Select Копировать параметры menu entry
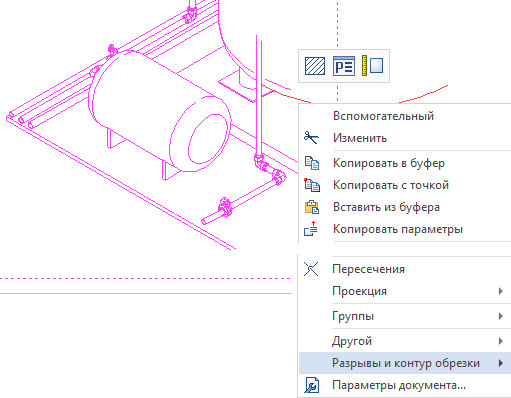 405,229
